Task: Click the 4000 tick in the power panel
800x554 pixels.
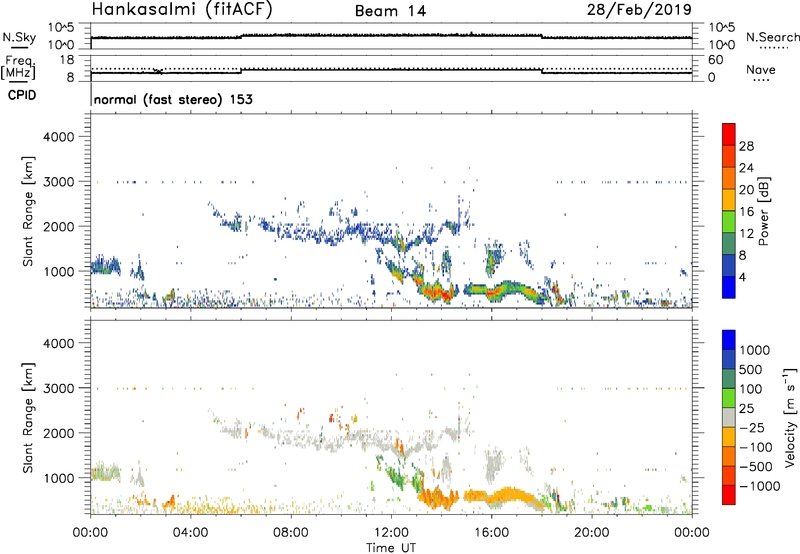Action: point(58,137)
